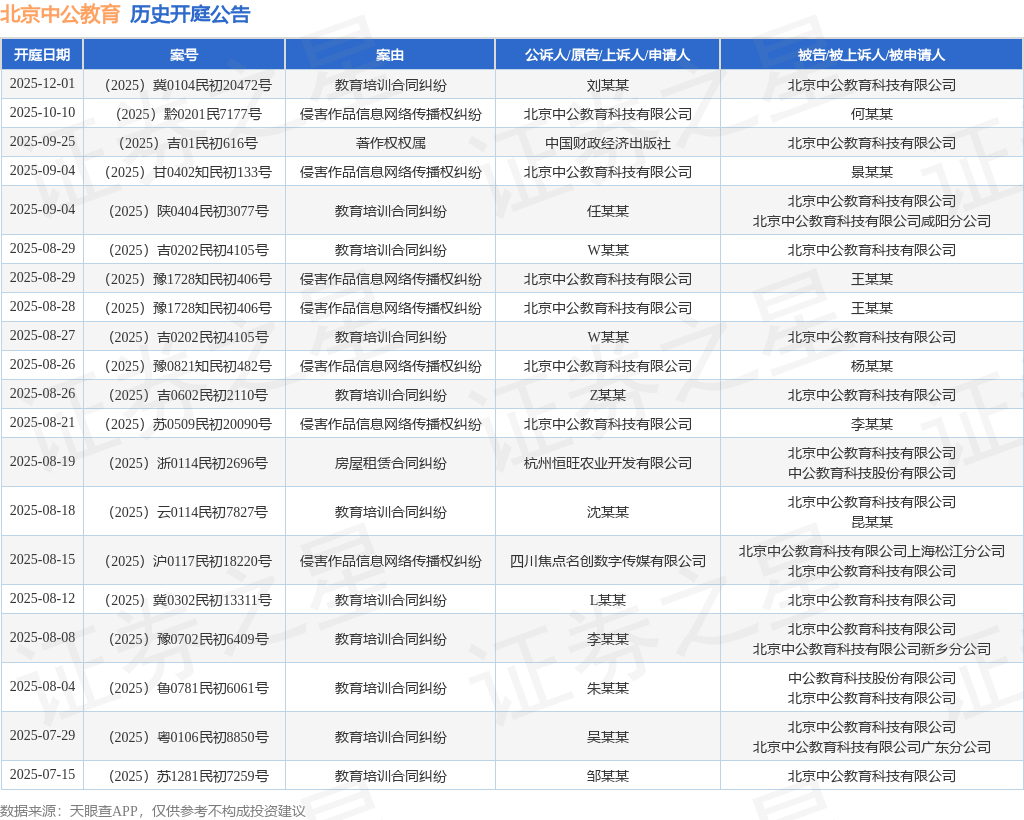The width and height of the screenshot is (1024, 820).
Task: Click case number (2025)苏1281民初7259号
Action: click(x=187, y=776)
